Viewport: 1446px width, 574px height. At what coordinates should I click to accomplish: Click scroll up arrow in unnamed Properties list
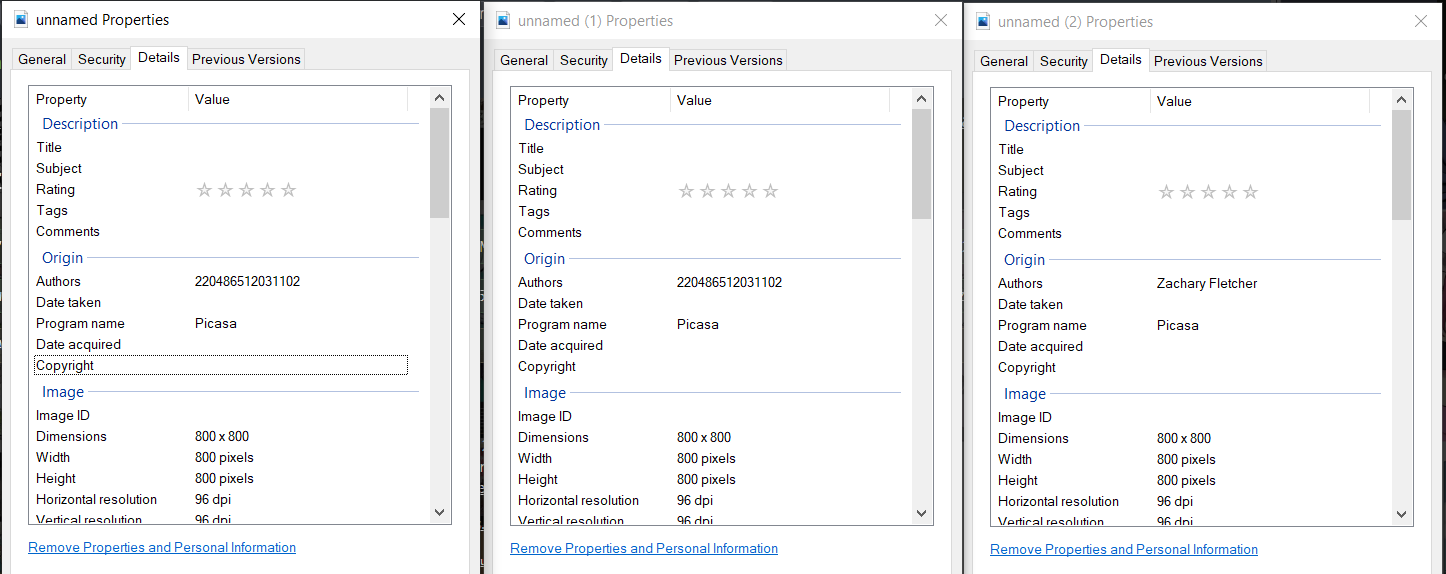(440, 98)
